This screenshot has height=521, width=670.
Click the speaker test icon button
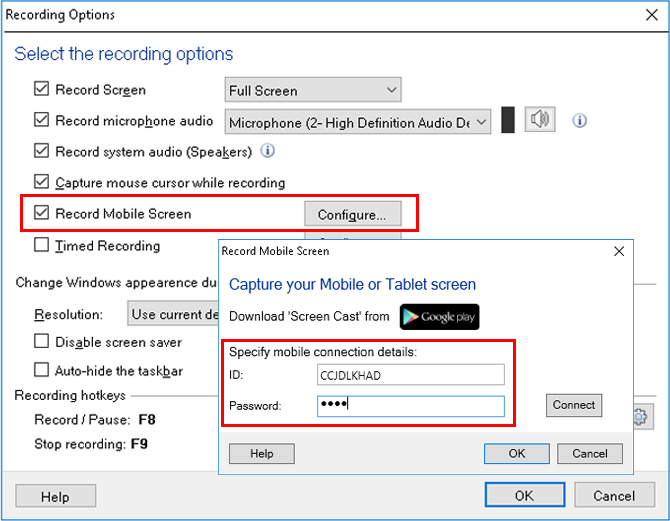540,119
